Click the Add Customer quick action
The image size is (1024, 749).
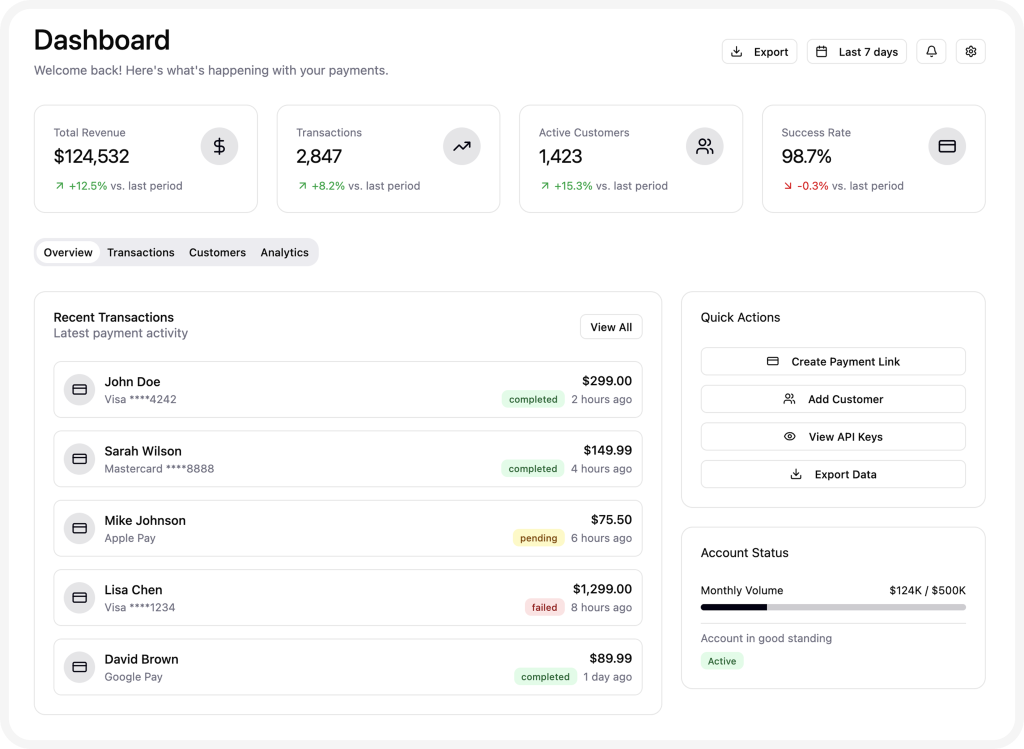[x=833, y=399]
